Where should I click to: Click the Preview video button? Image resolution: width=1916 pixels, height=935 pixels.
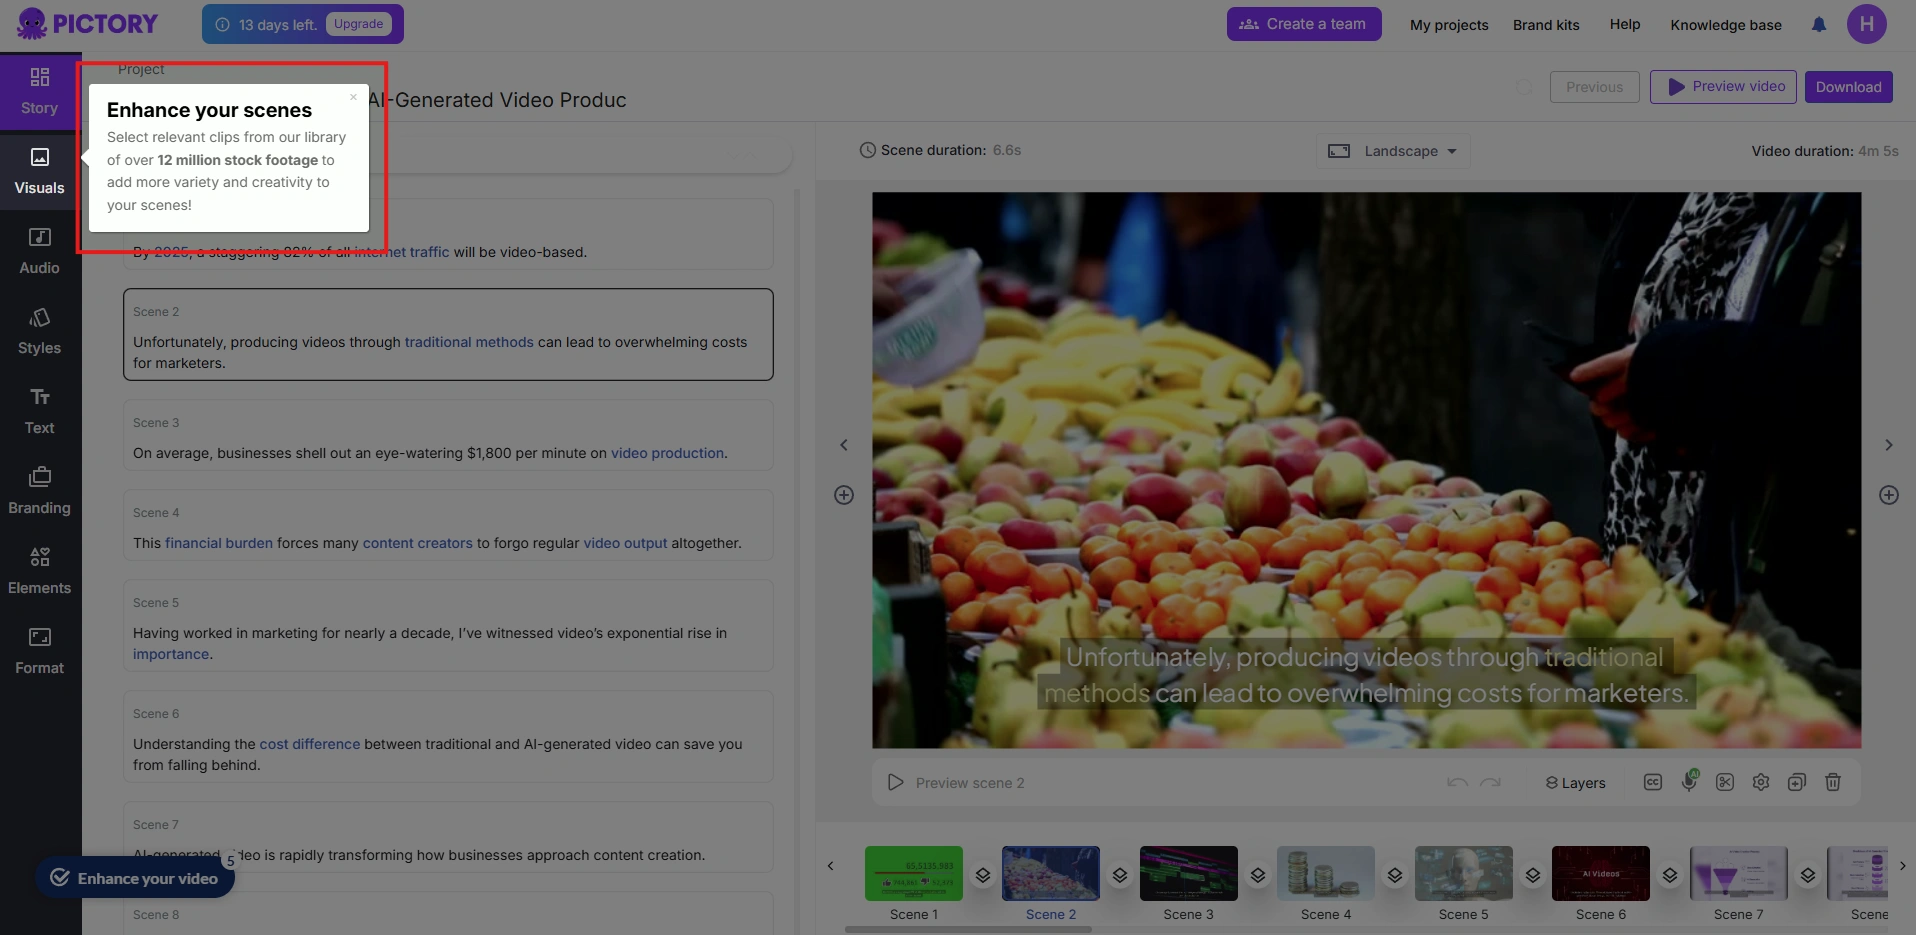(x=1723, y=87)
